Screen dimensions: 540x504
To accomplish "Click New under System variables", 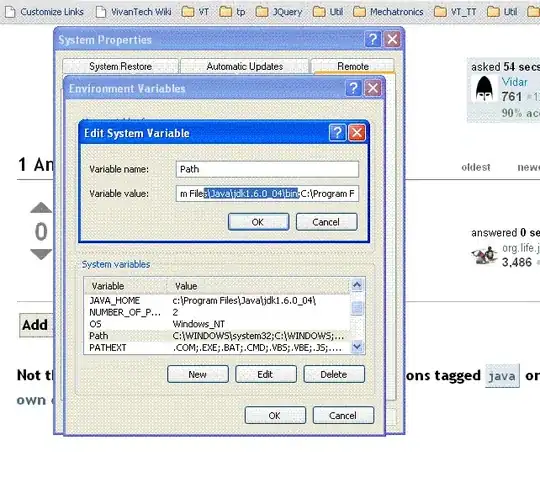I will [198, 374].
